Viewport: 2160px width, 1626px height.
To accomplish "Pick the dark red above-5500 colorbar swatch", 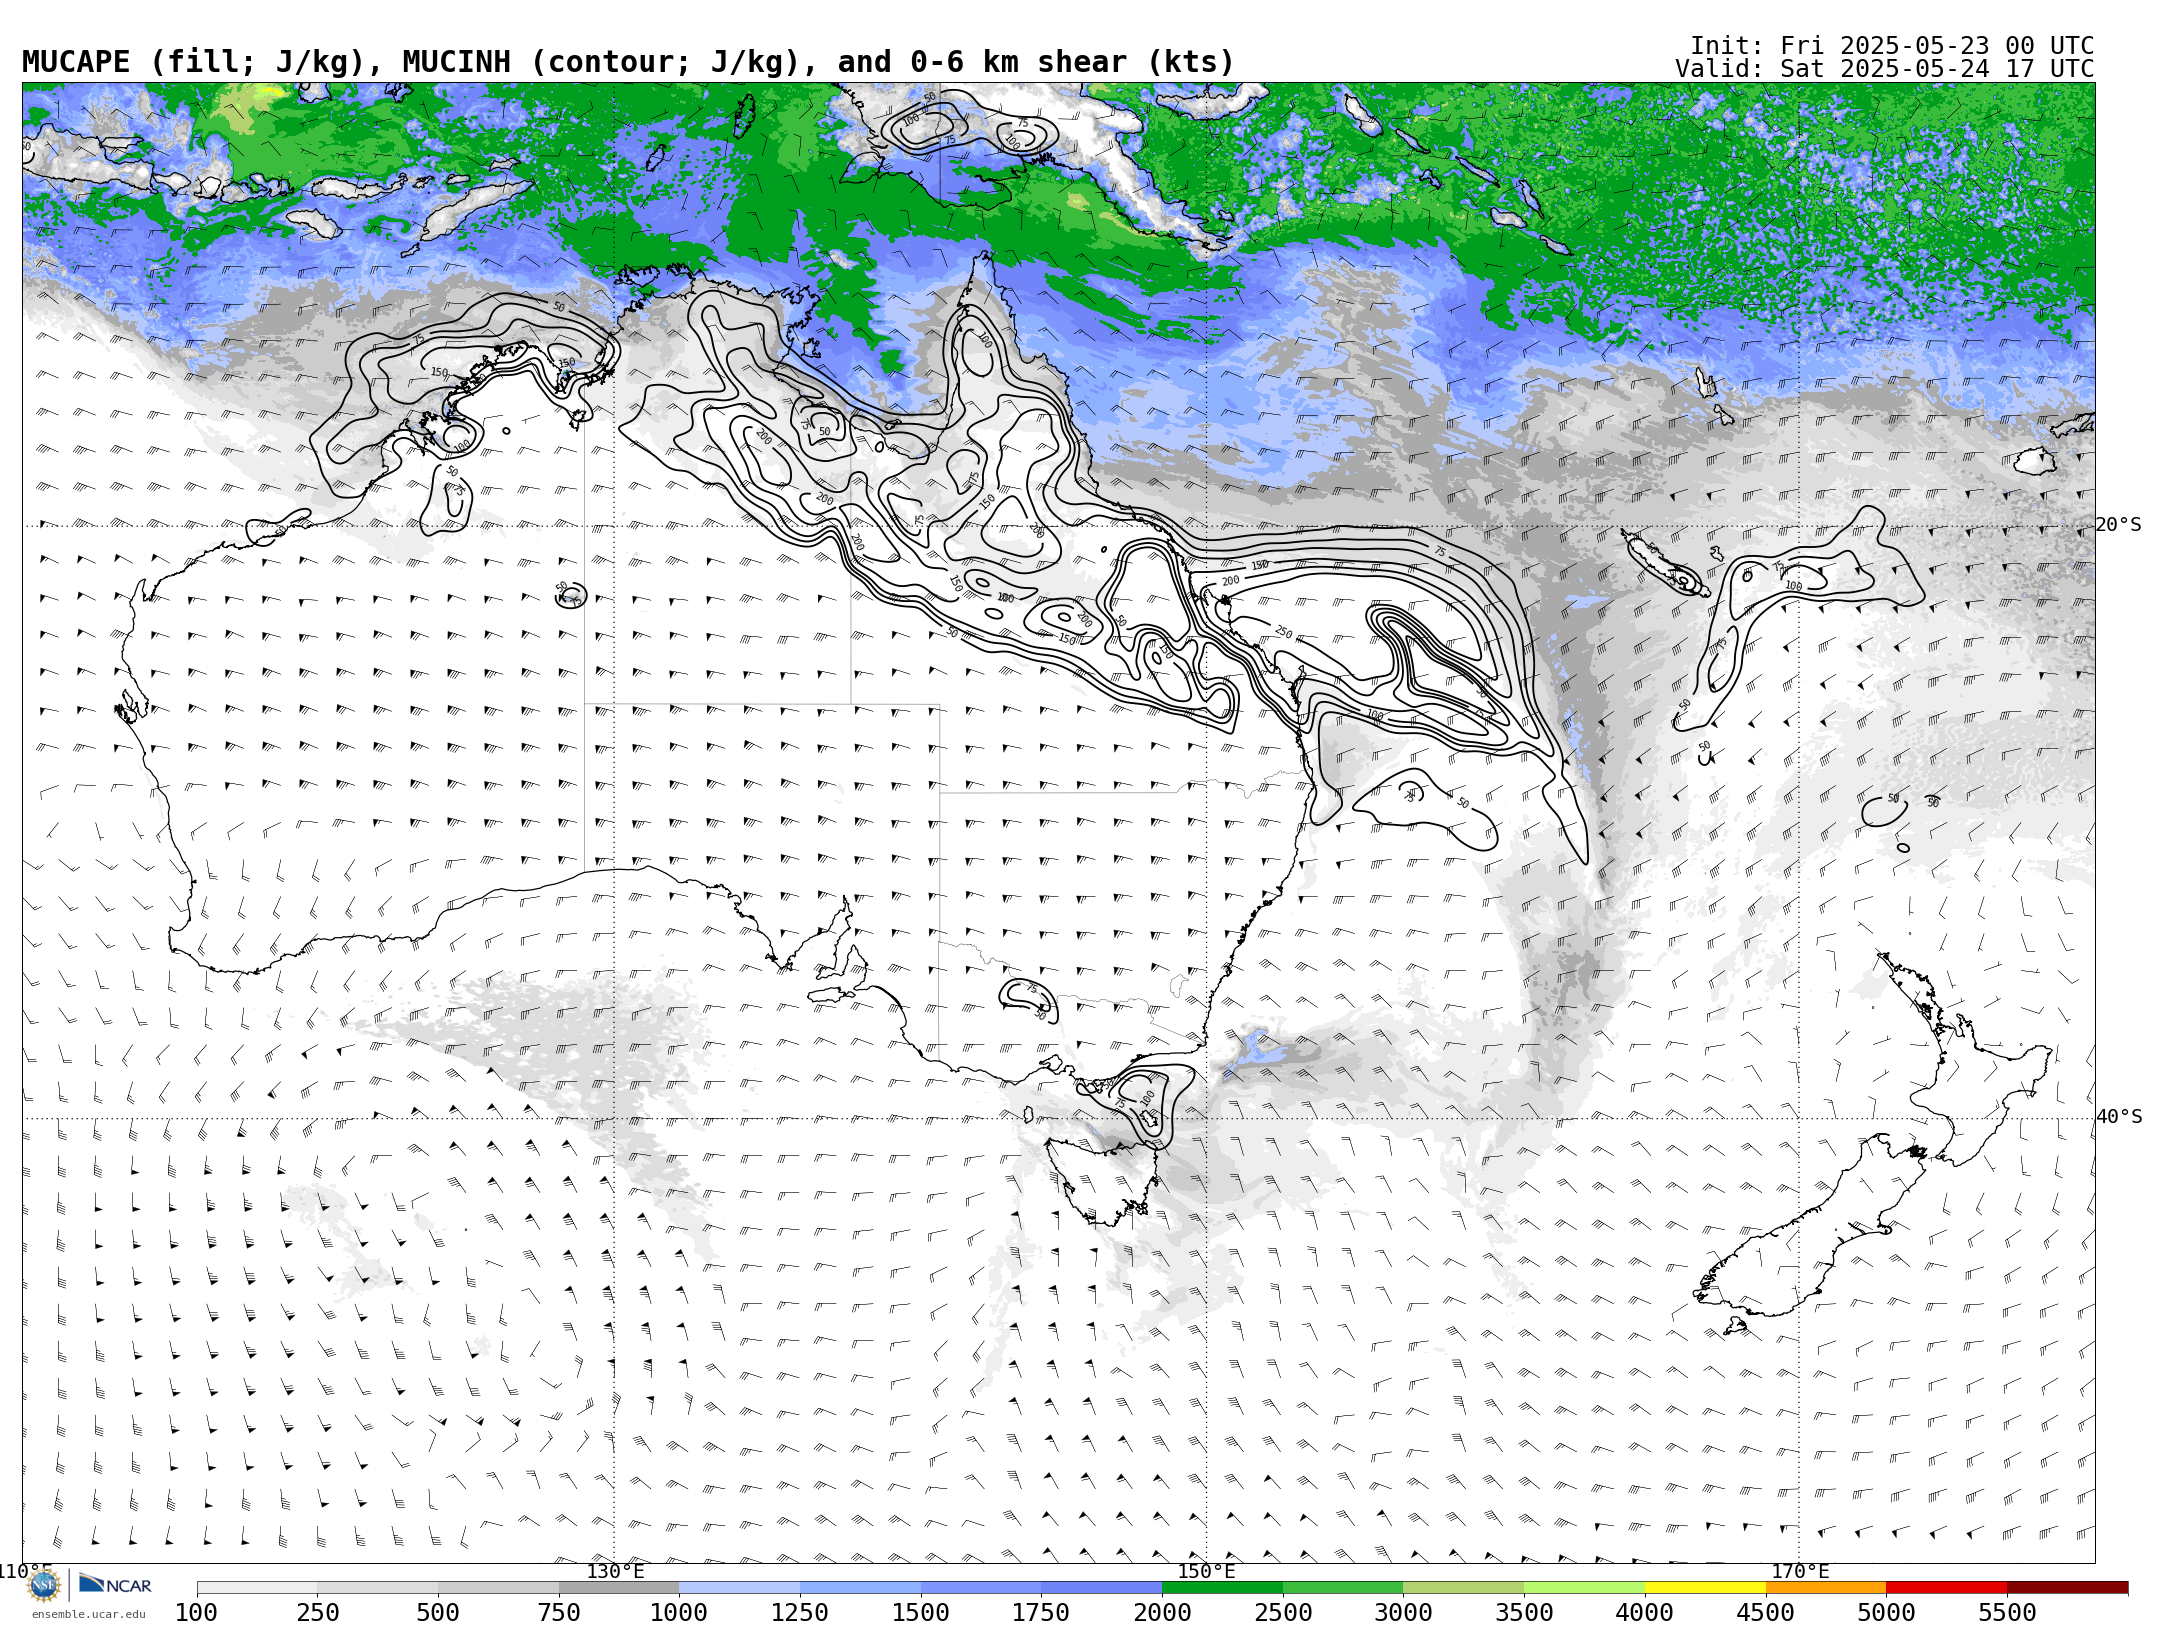I will click(x=2067, y=1588).
